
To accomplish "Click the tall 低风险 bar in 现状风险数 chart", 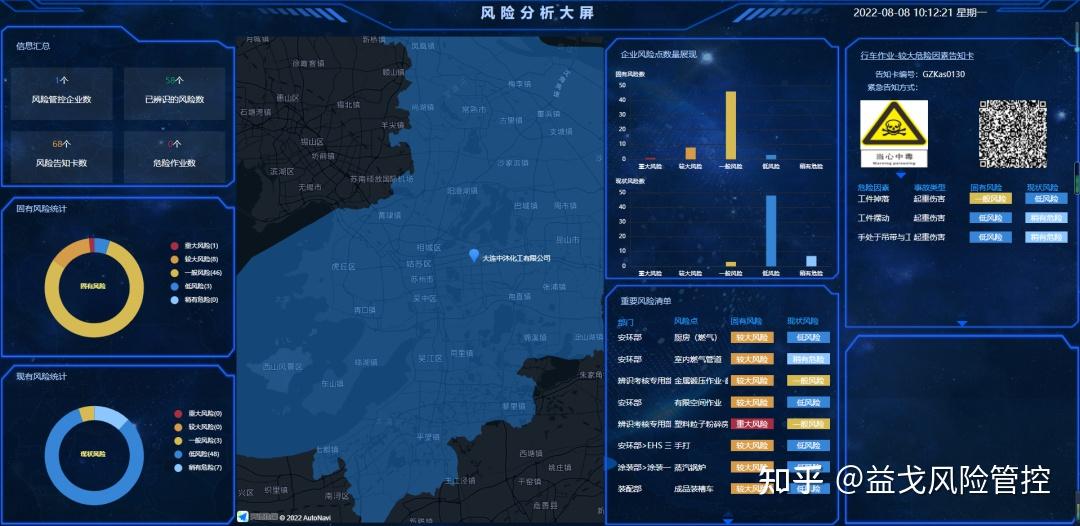I will 771,231.
